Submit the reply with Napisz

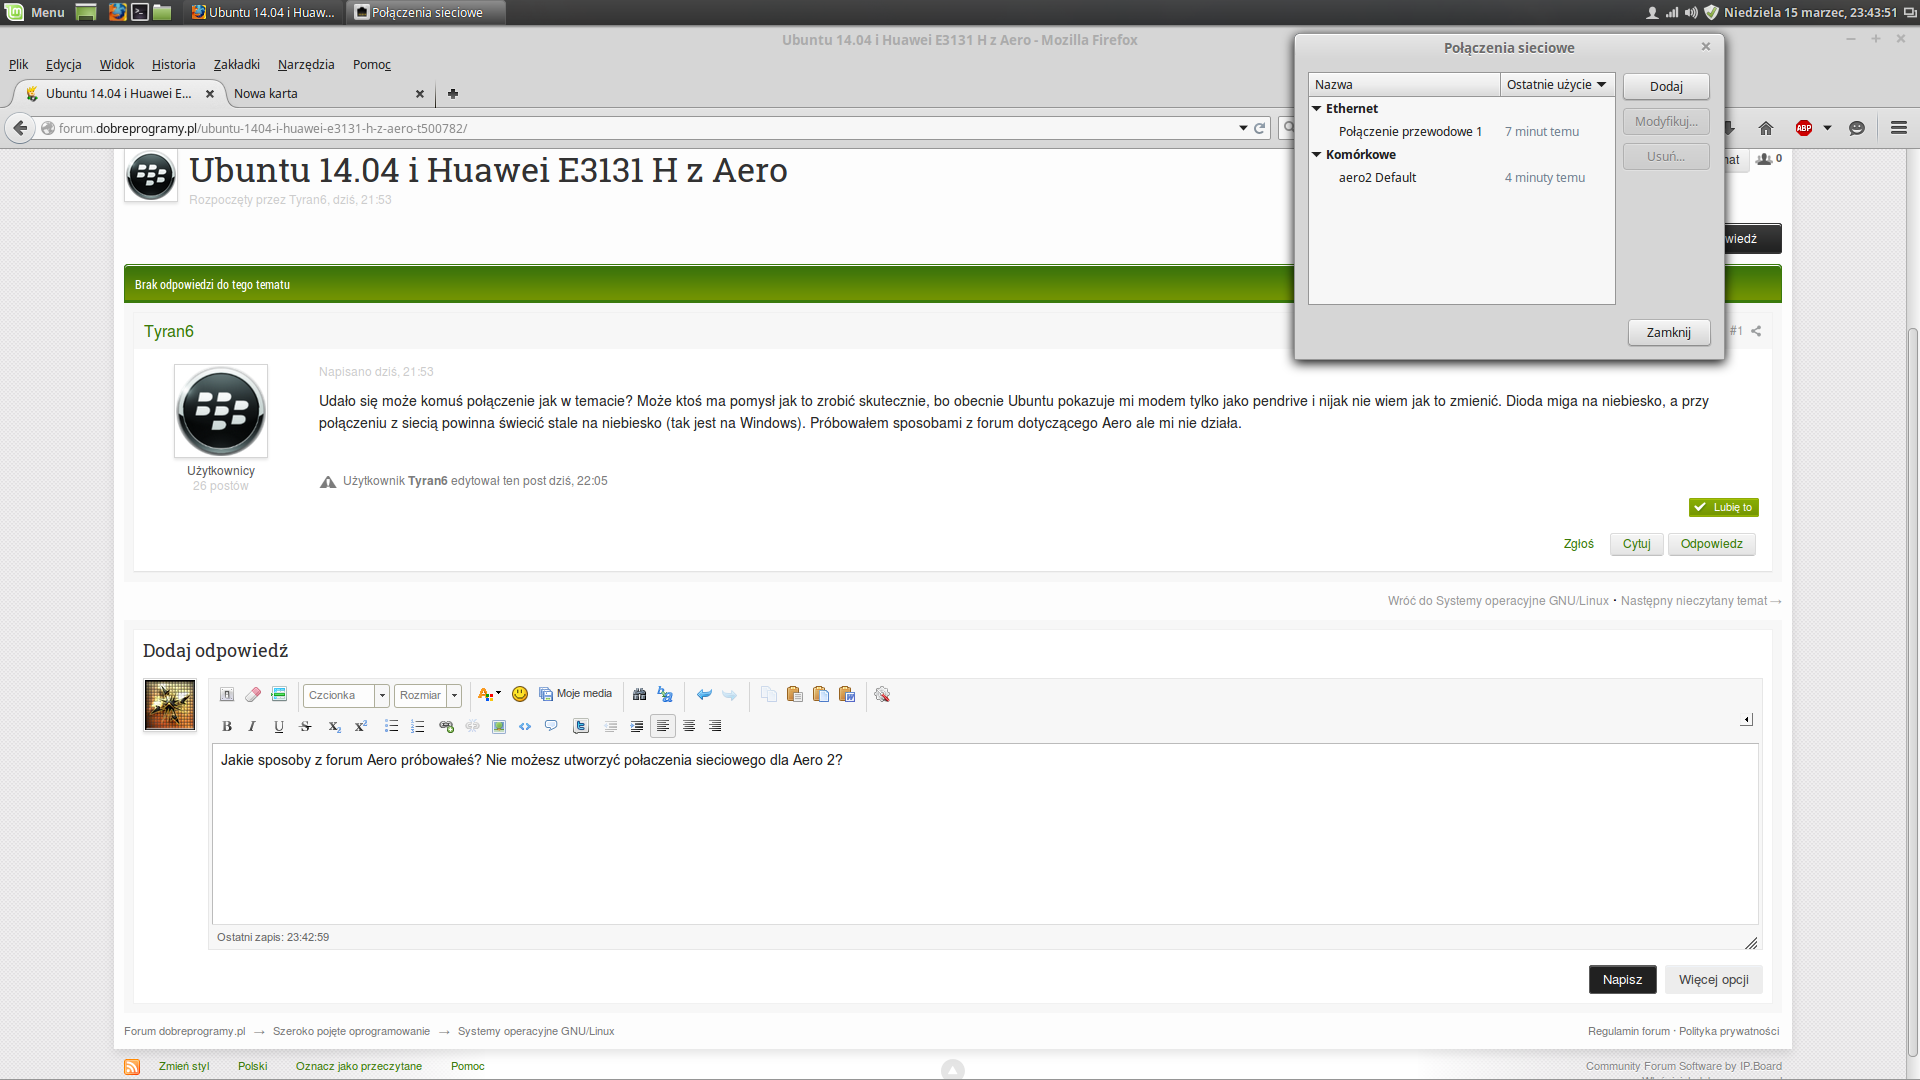point(1622,980)
